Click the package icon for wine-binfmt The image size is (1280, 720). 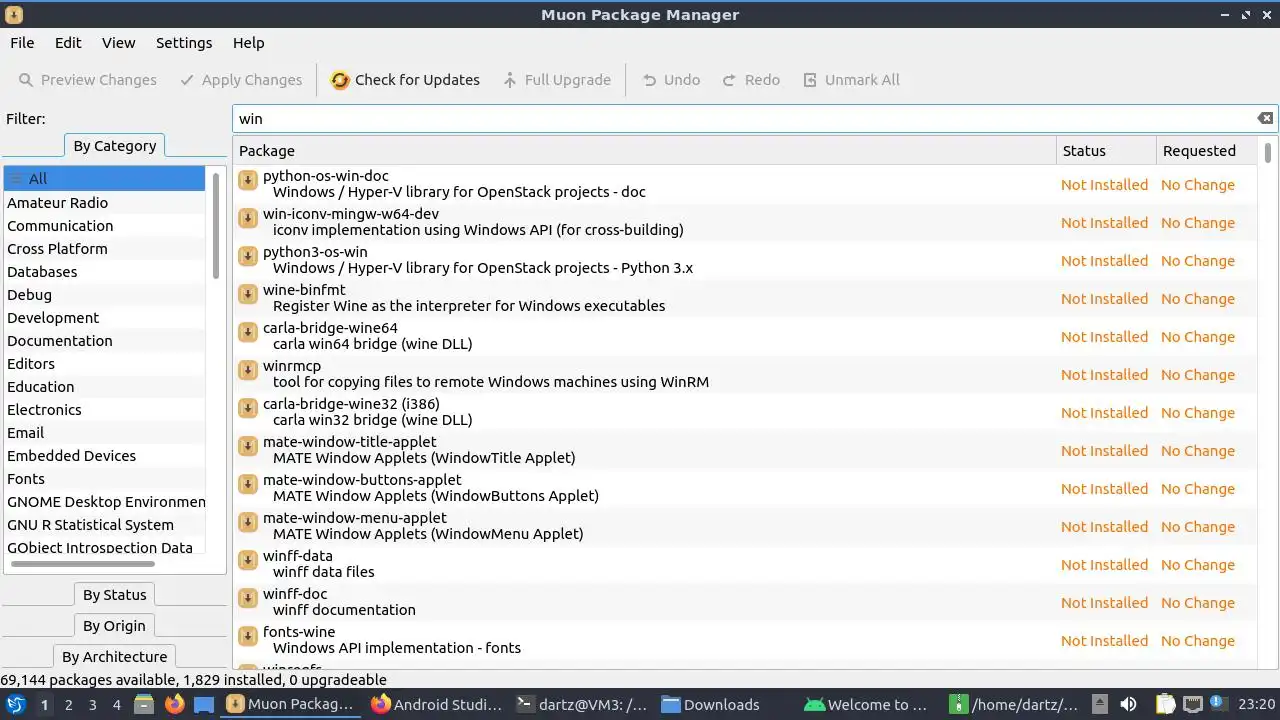(x=248, y=294)
